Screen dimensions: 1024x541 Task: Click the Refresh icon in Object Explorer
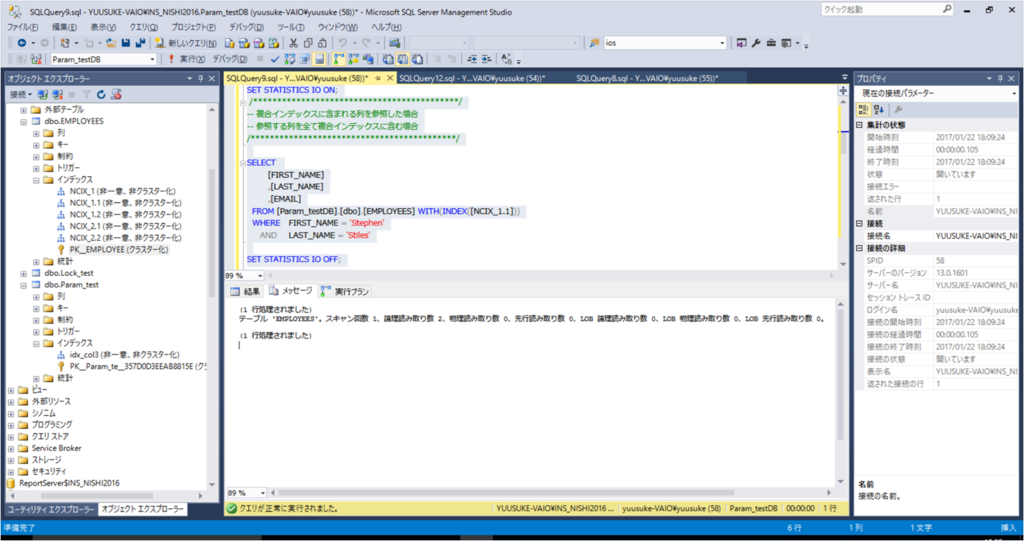pos(101,95)
